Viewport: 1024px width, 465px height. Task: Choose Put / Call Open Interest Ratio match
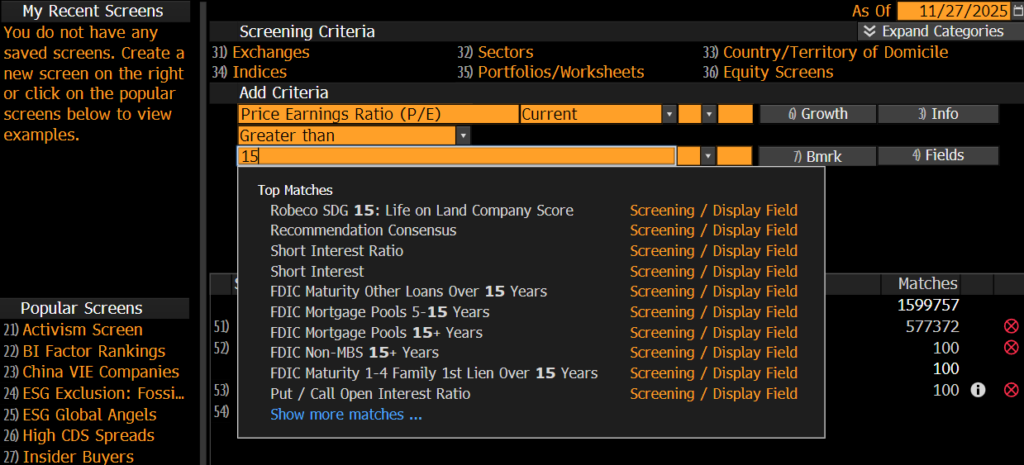(x=370, y=394)
